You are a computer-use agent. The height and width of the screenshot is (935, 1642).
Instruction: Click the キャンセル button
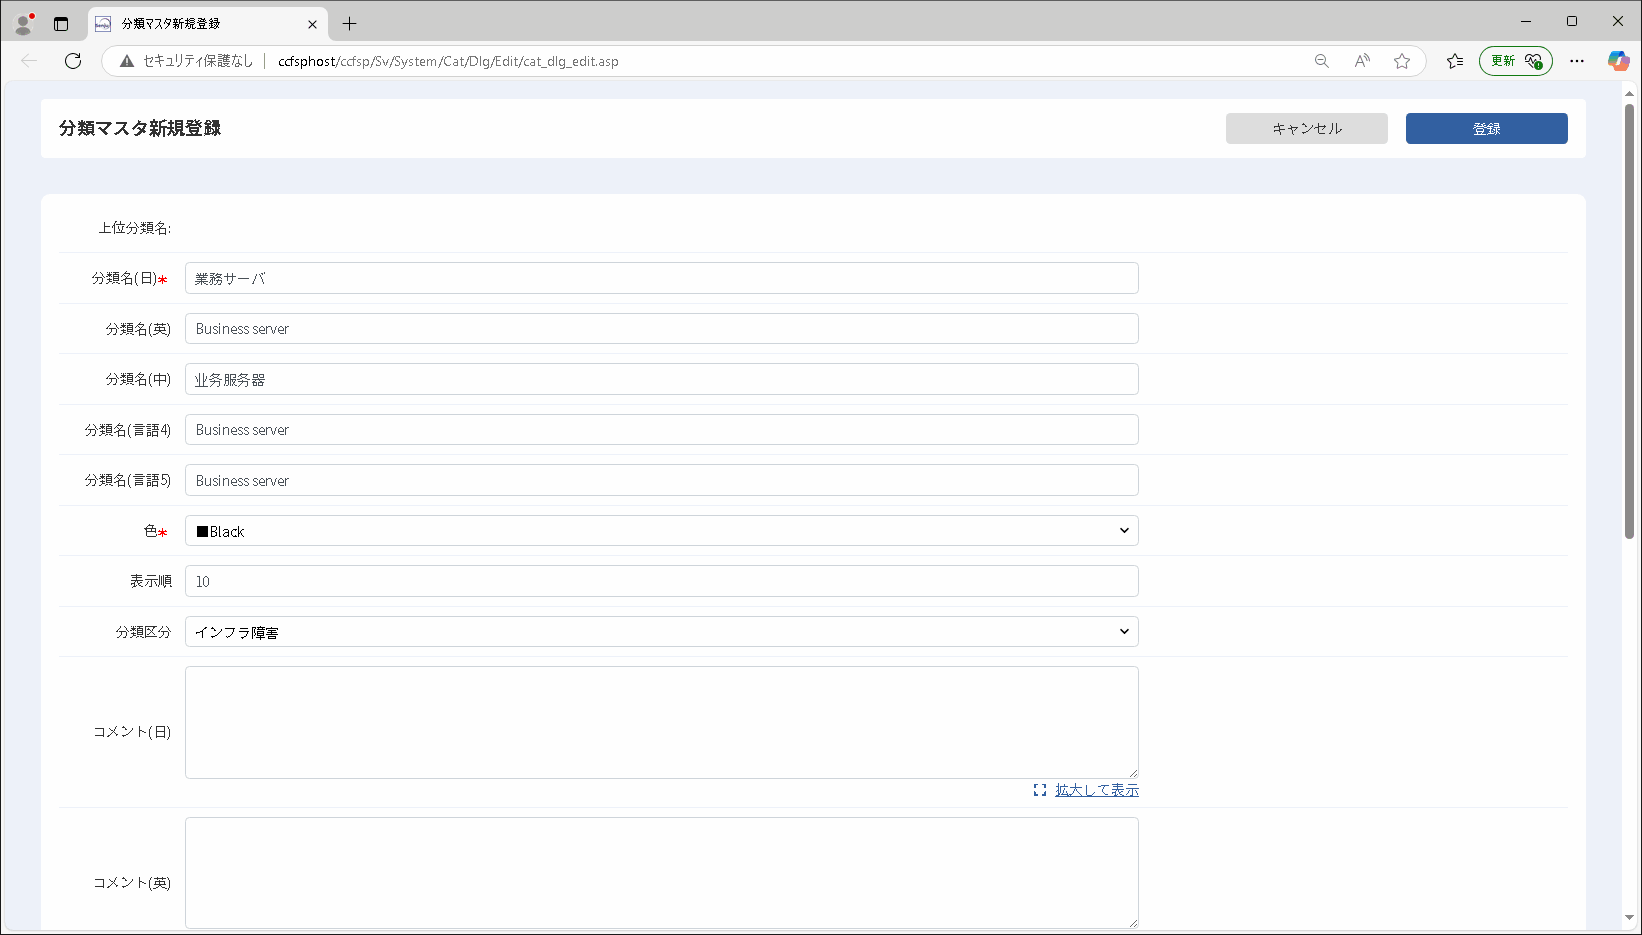tap(1307, 128)
